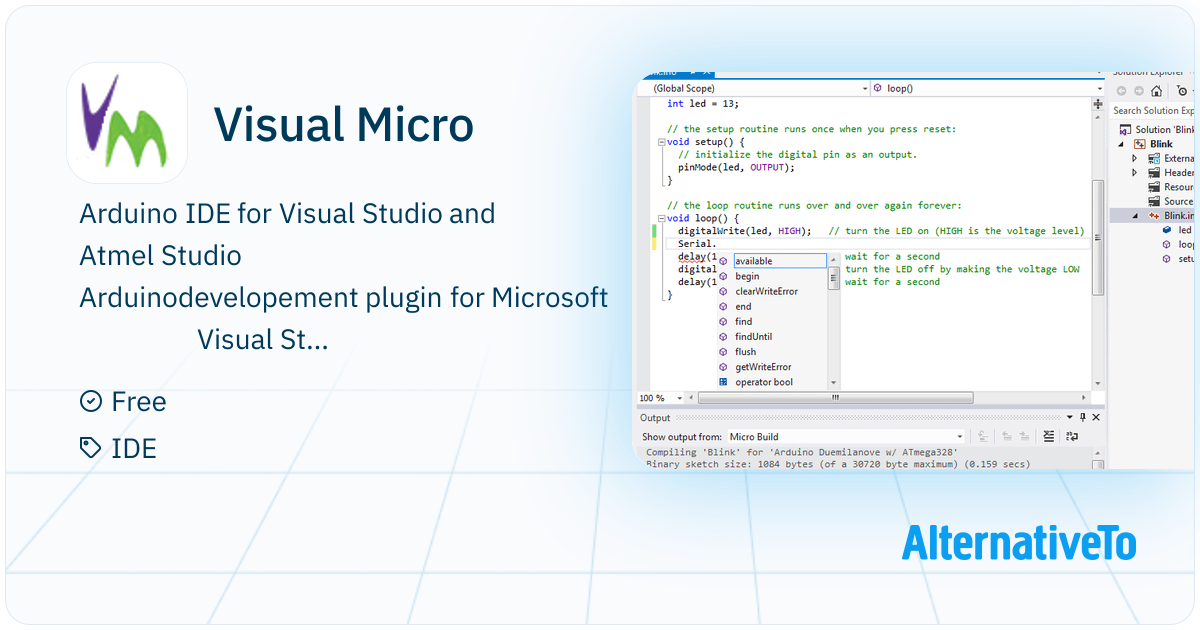Image resolution: width=1200 pixels, height=630 pixels.
Task: Click the IDE tag
Action: pyautogui.click(x=134, y=449)
